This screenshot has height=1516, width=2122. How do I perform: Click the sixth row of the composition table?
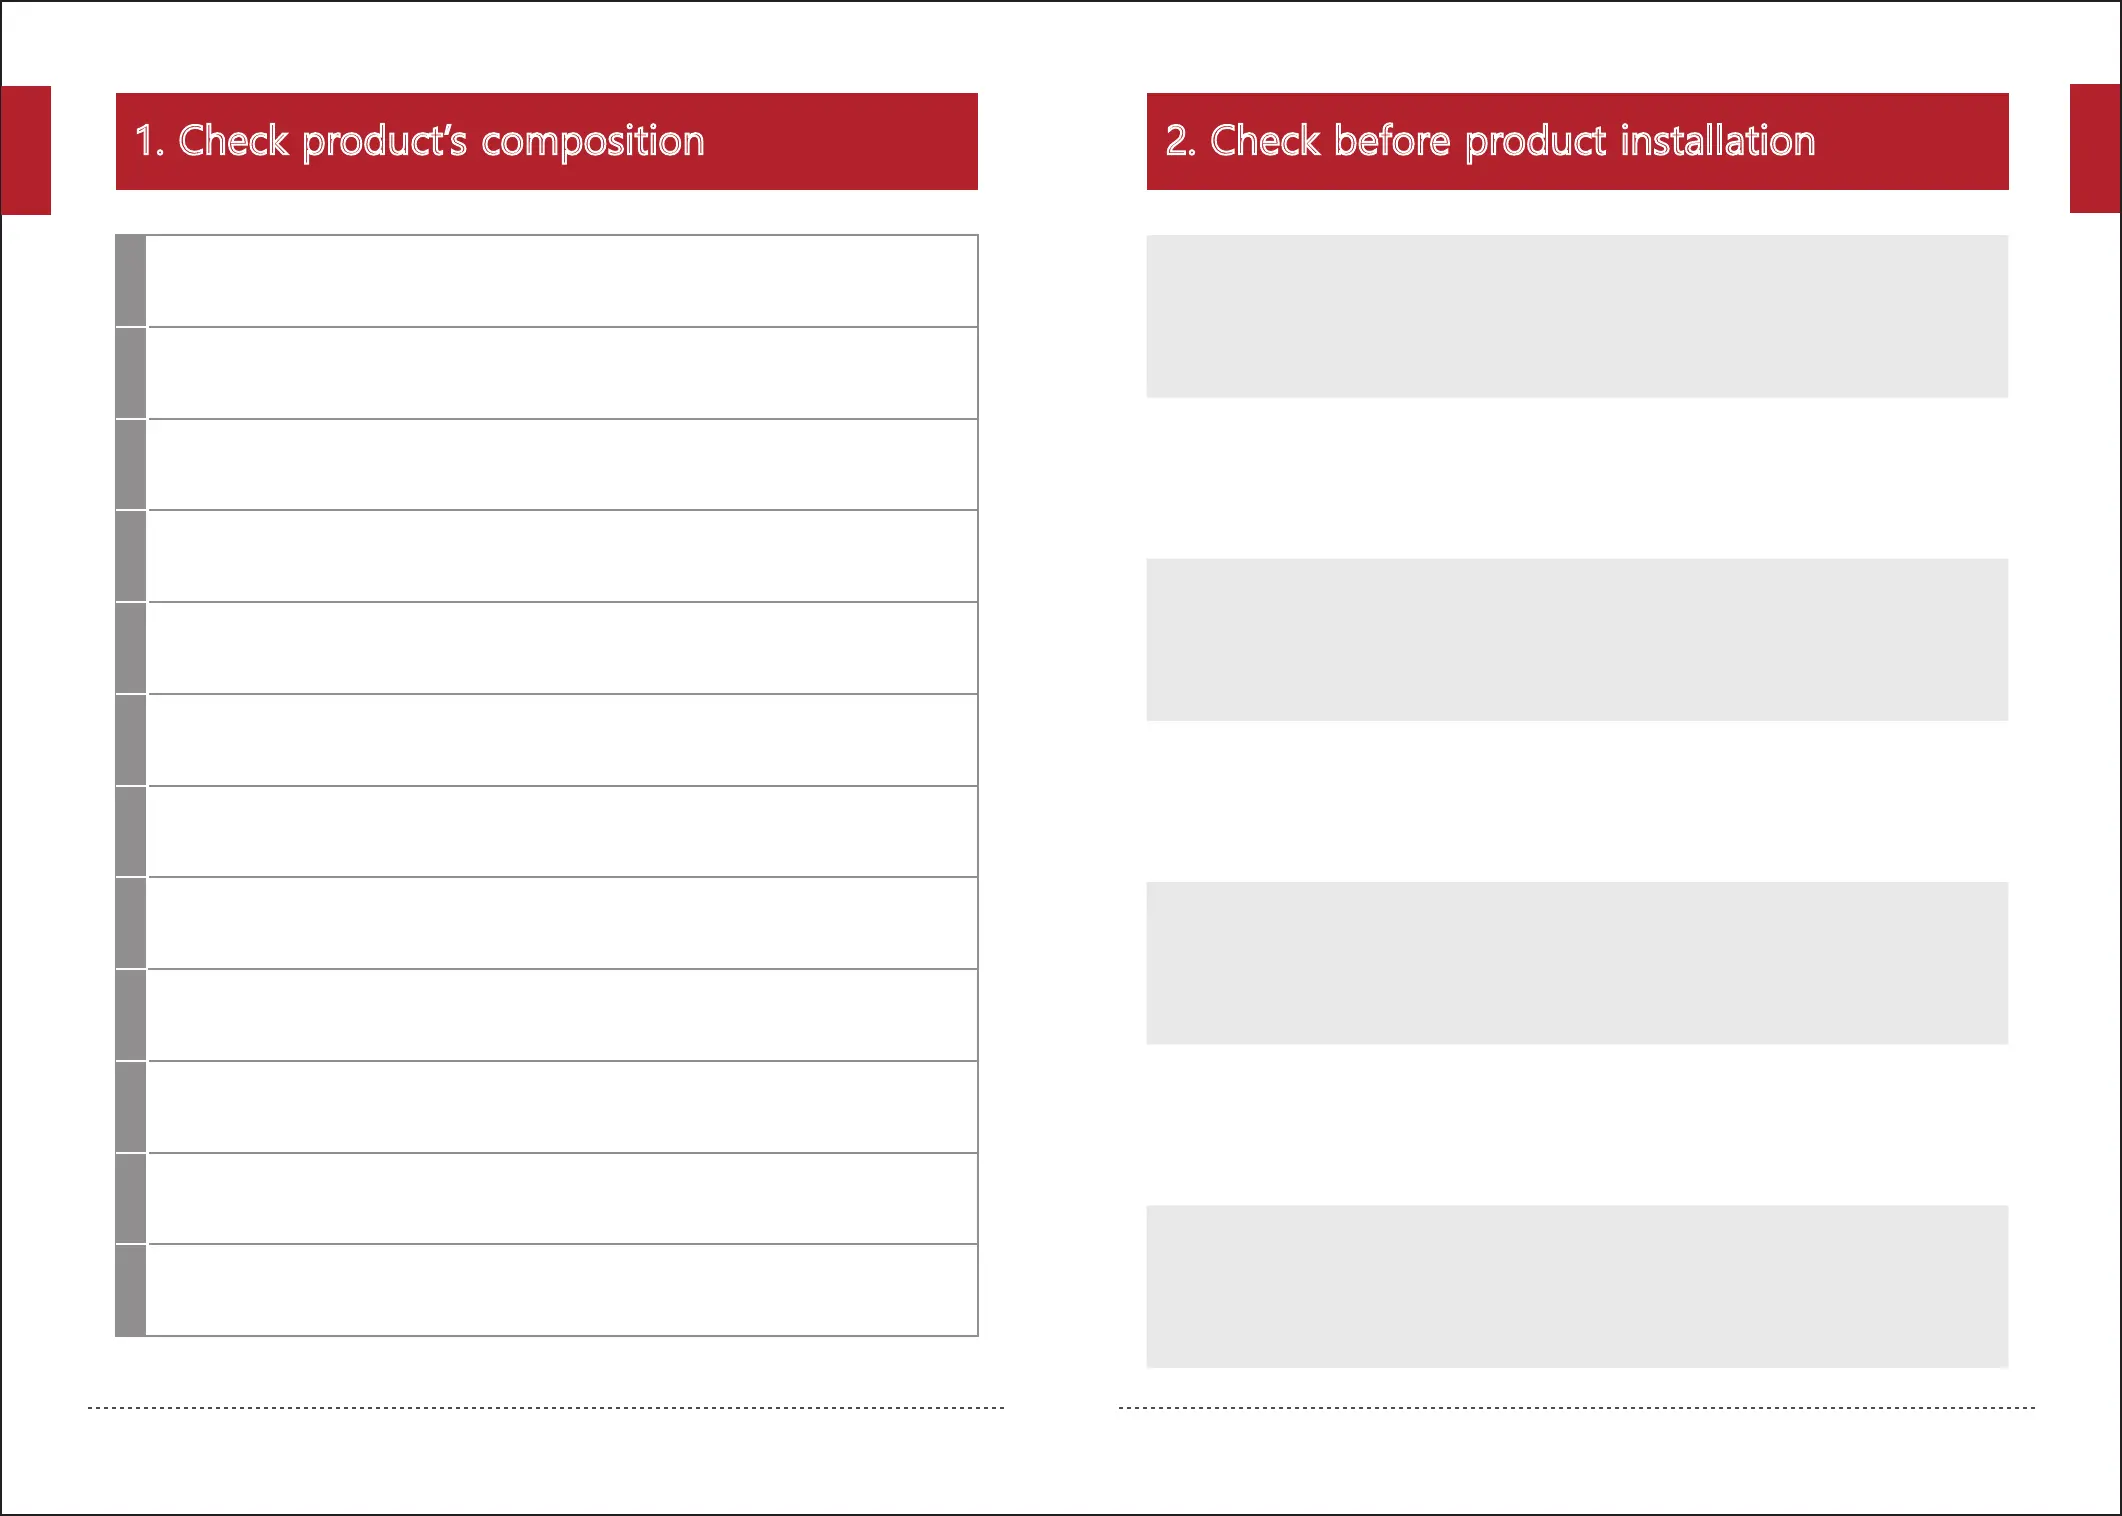click(x=562, y=740)
